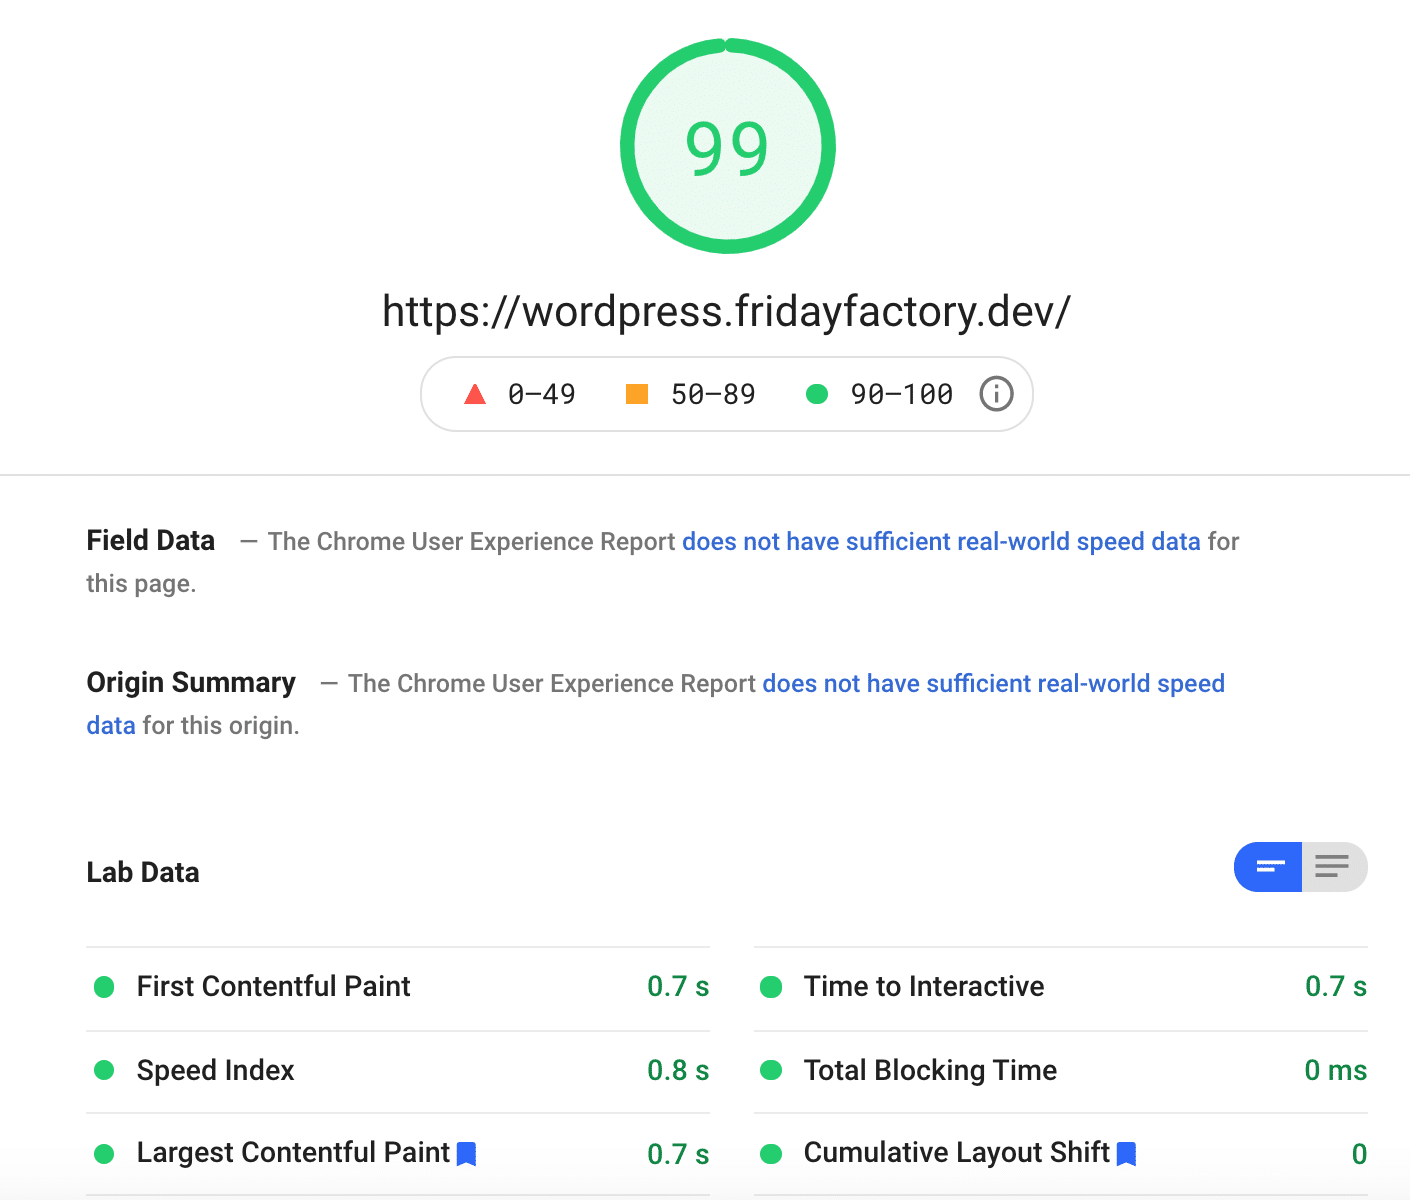Image resolution: width=1410 pixels, height=1200 pixels.
Task: Click the bookmark icon beside Largest Contentful Paint
Action: (466, 1153)
